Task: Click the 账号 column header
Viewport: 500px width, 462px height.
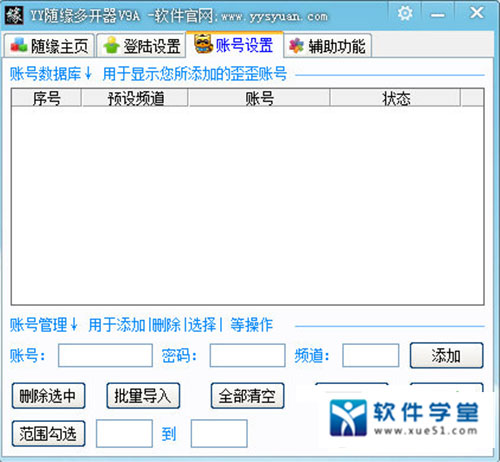Action: pos(259,98)
